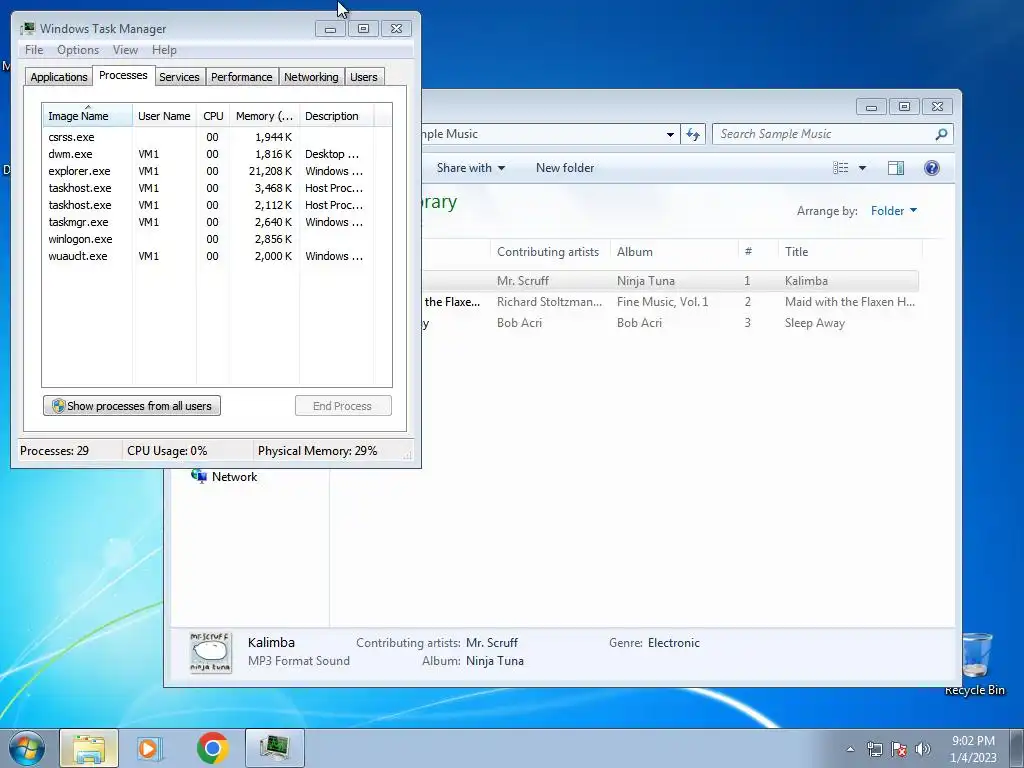Open the view options dropdown arrow

tap(862, 168)
